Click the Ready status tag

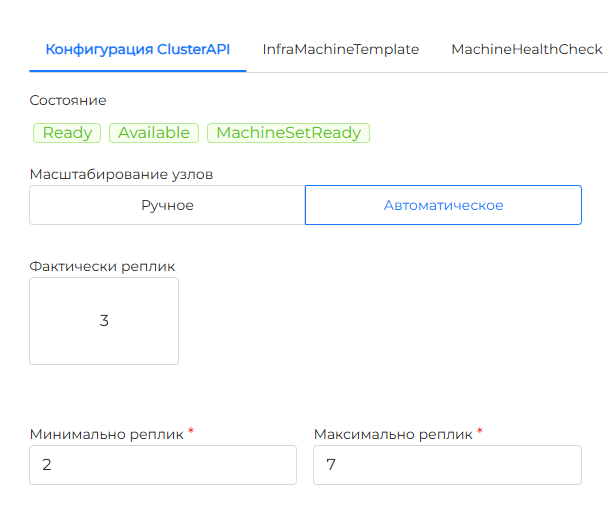[68, 133]
